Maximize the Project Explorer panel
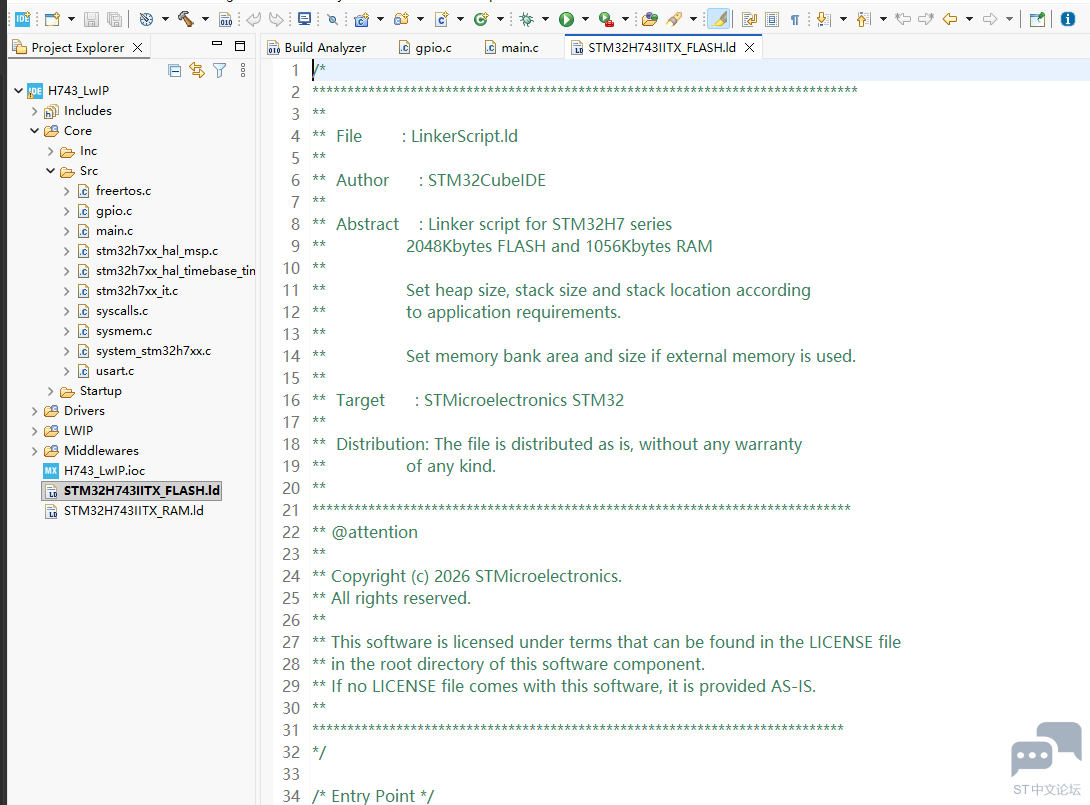This screenshot has height=805, width=1090. tap(240, 47)
